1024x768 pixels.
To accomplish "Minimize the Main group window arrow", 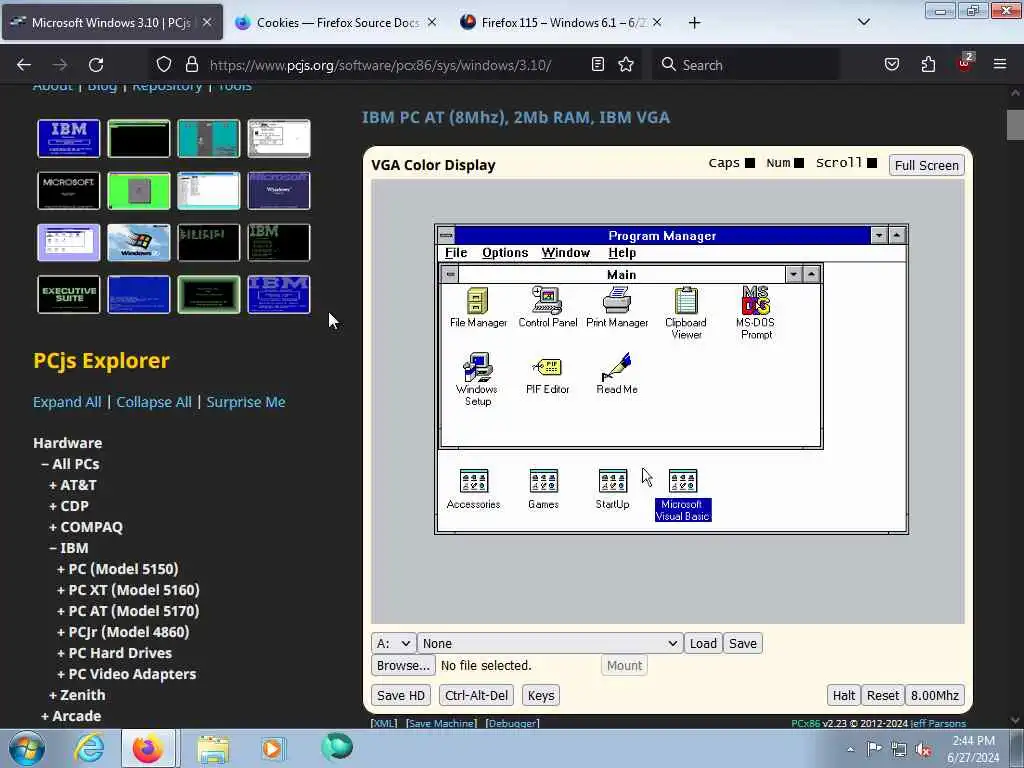I will [793, 274].
